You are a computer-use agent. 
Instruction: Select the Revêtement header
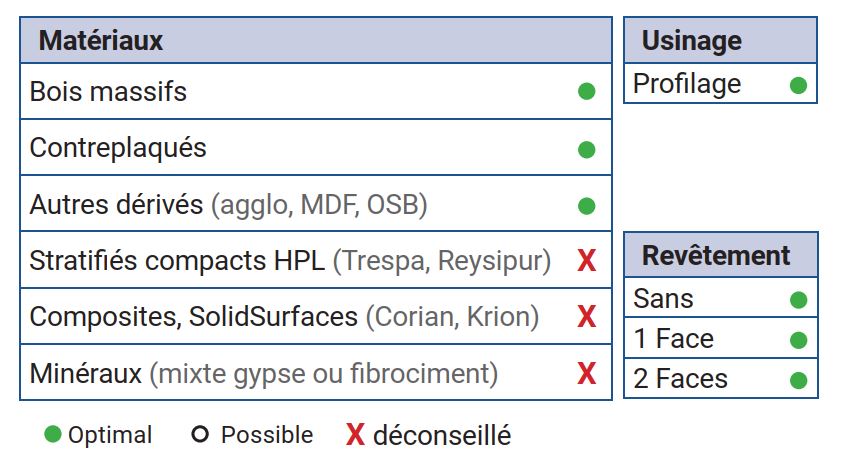715,255
